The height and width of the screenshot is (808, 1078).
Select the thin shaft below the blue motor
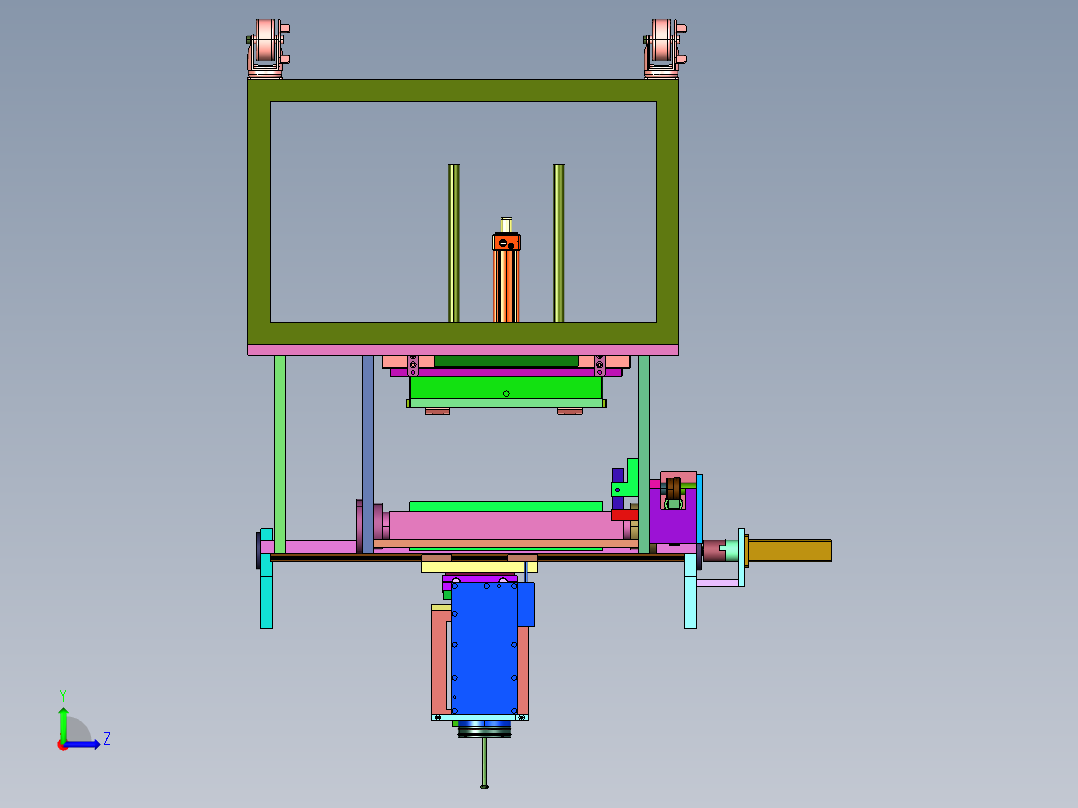(484, 763)
